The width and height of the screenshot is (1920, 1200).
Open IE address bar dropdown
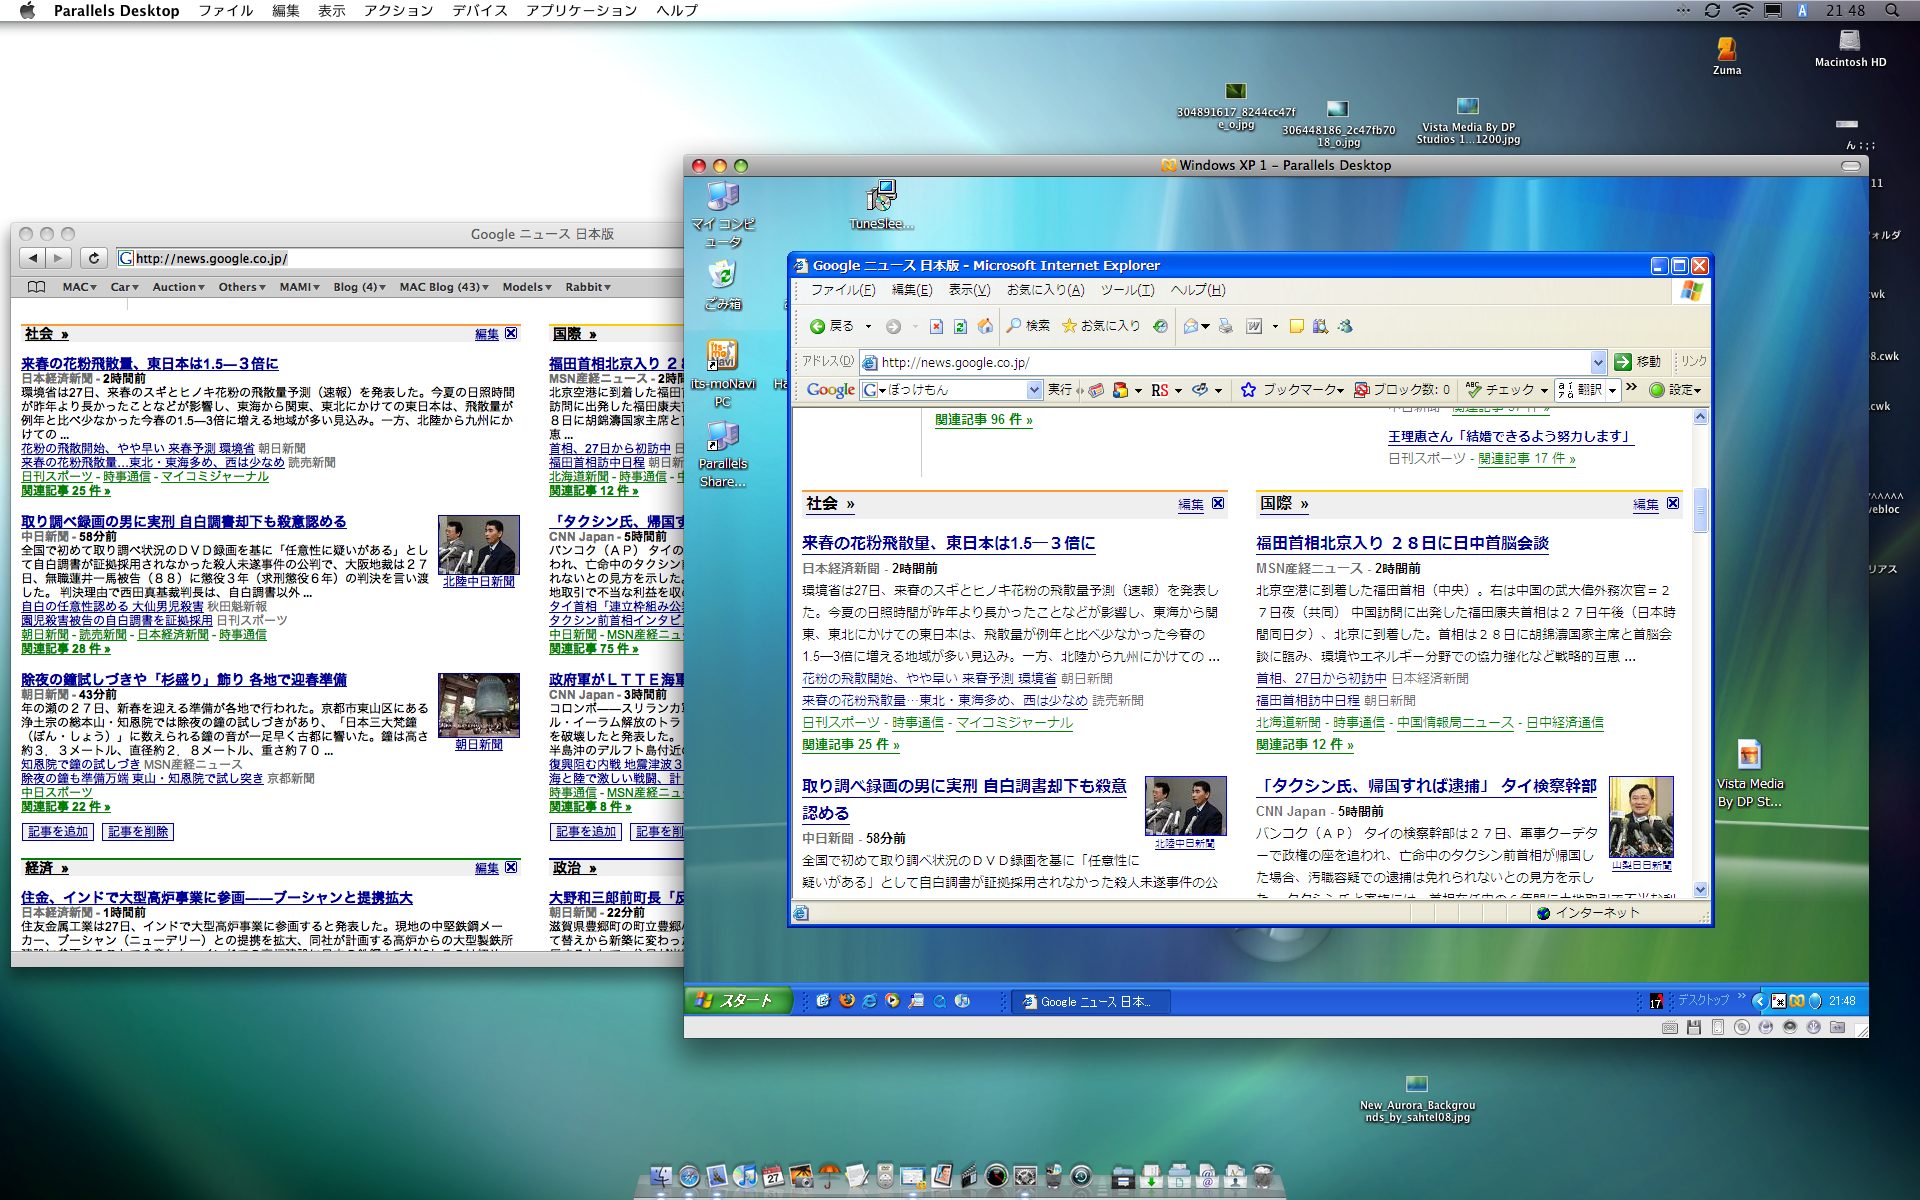(1597, 362)
